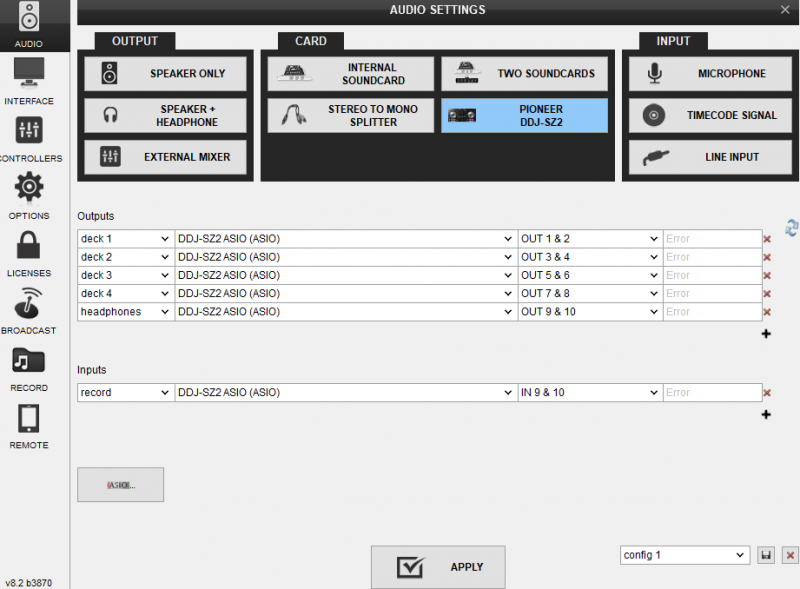Expand the OUT 3 & 4 channel dropdown
Viewport: 800px width, 589px height.
coord(590,257)
